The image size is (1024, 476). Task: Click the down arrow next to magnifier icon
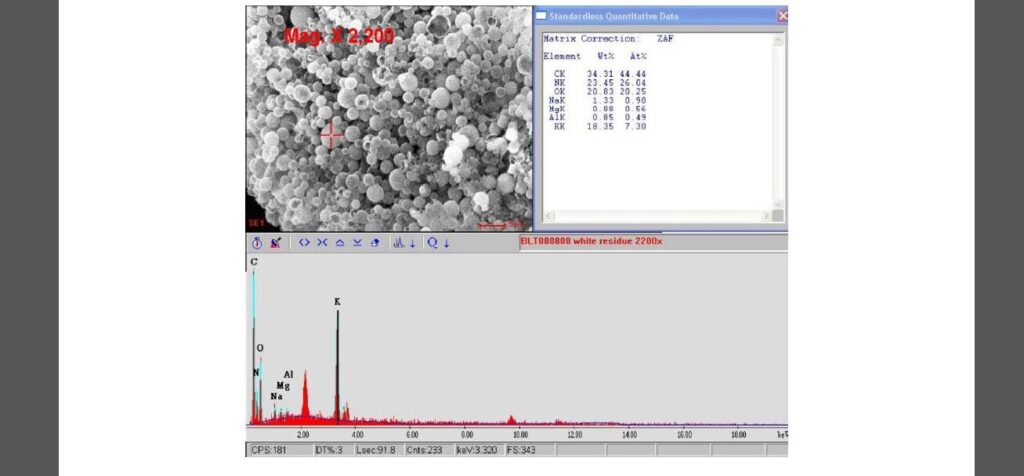pos(446,243)
